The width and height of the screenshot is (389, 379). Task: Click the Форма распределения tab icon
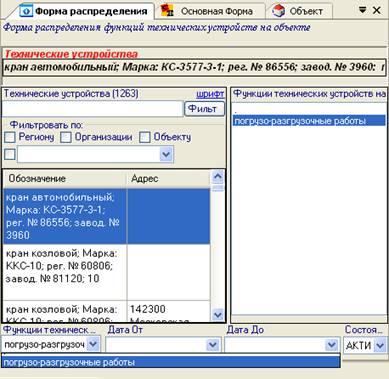[26, 11]
